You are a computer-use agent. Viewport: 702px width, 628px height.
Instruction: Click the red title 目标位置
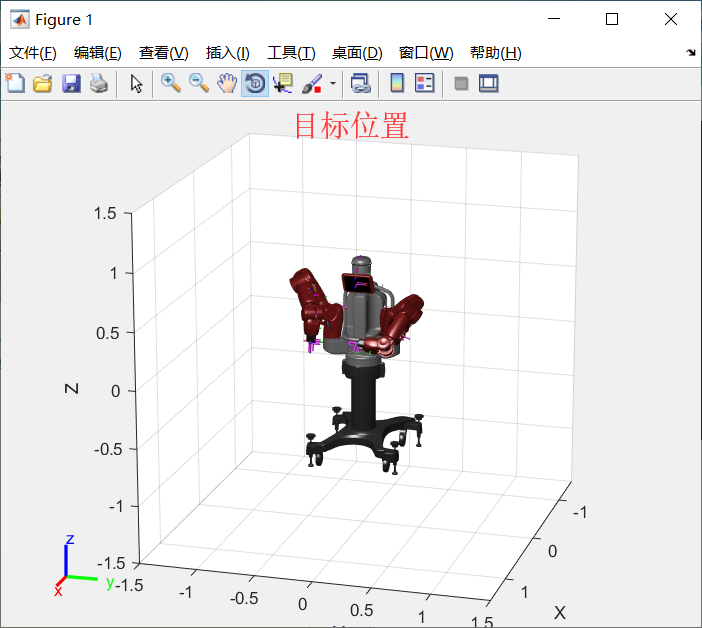pyautogui.click(x=351, y=126)
